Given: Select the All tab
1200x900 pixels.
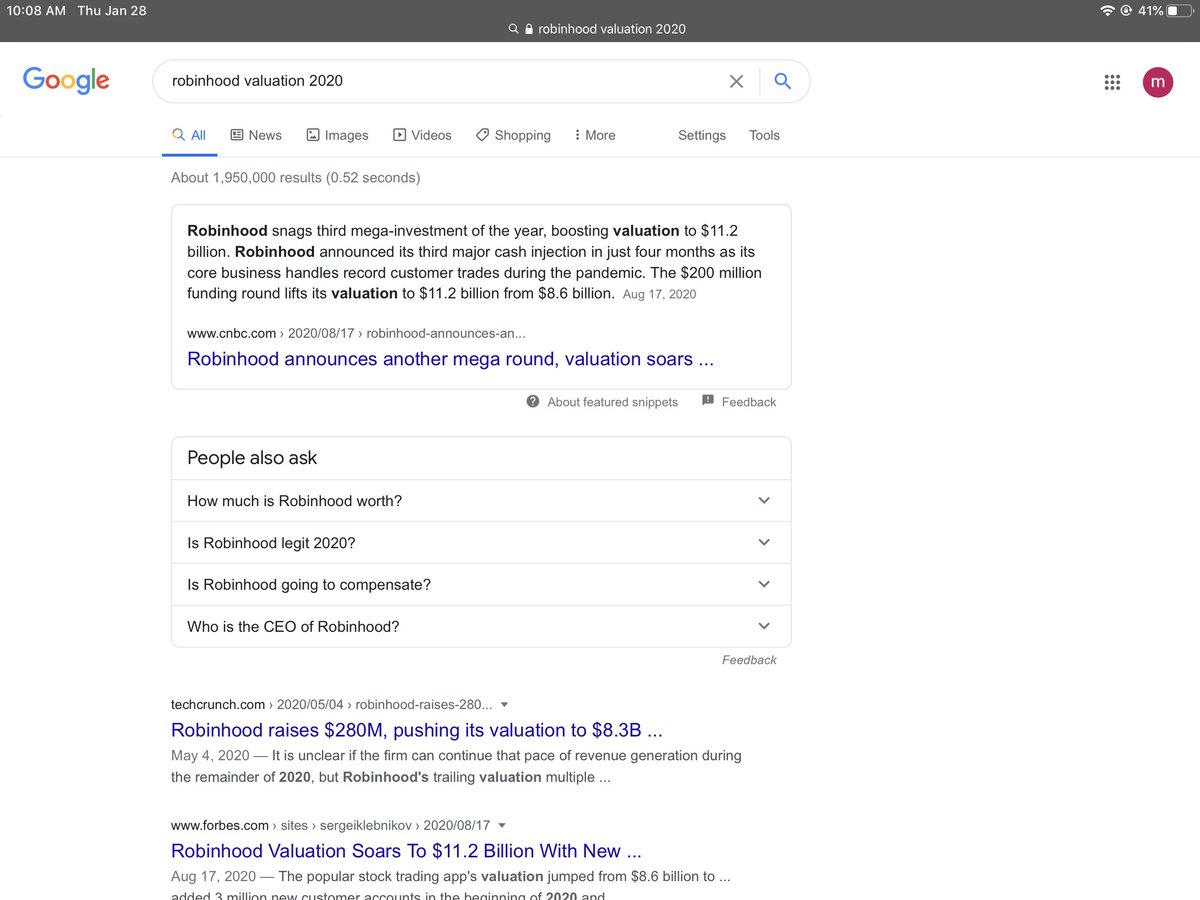Looking at the screenshot, I should [x=189, y=135].
